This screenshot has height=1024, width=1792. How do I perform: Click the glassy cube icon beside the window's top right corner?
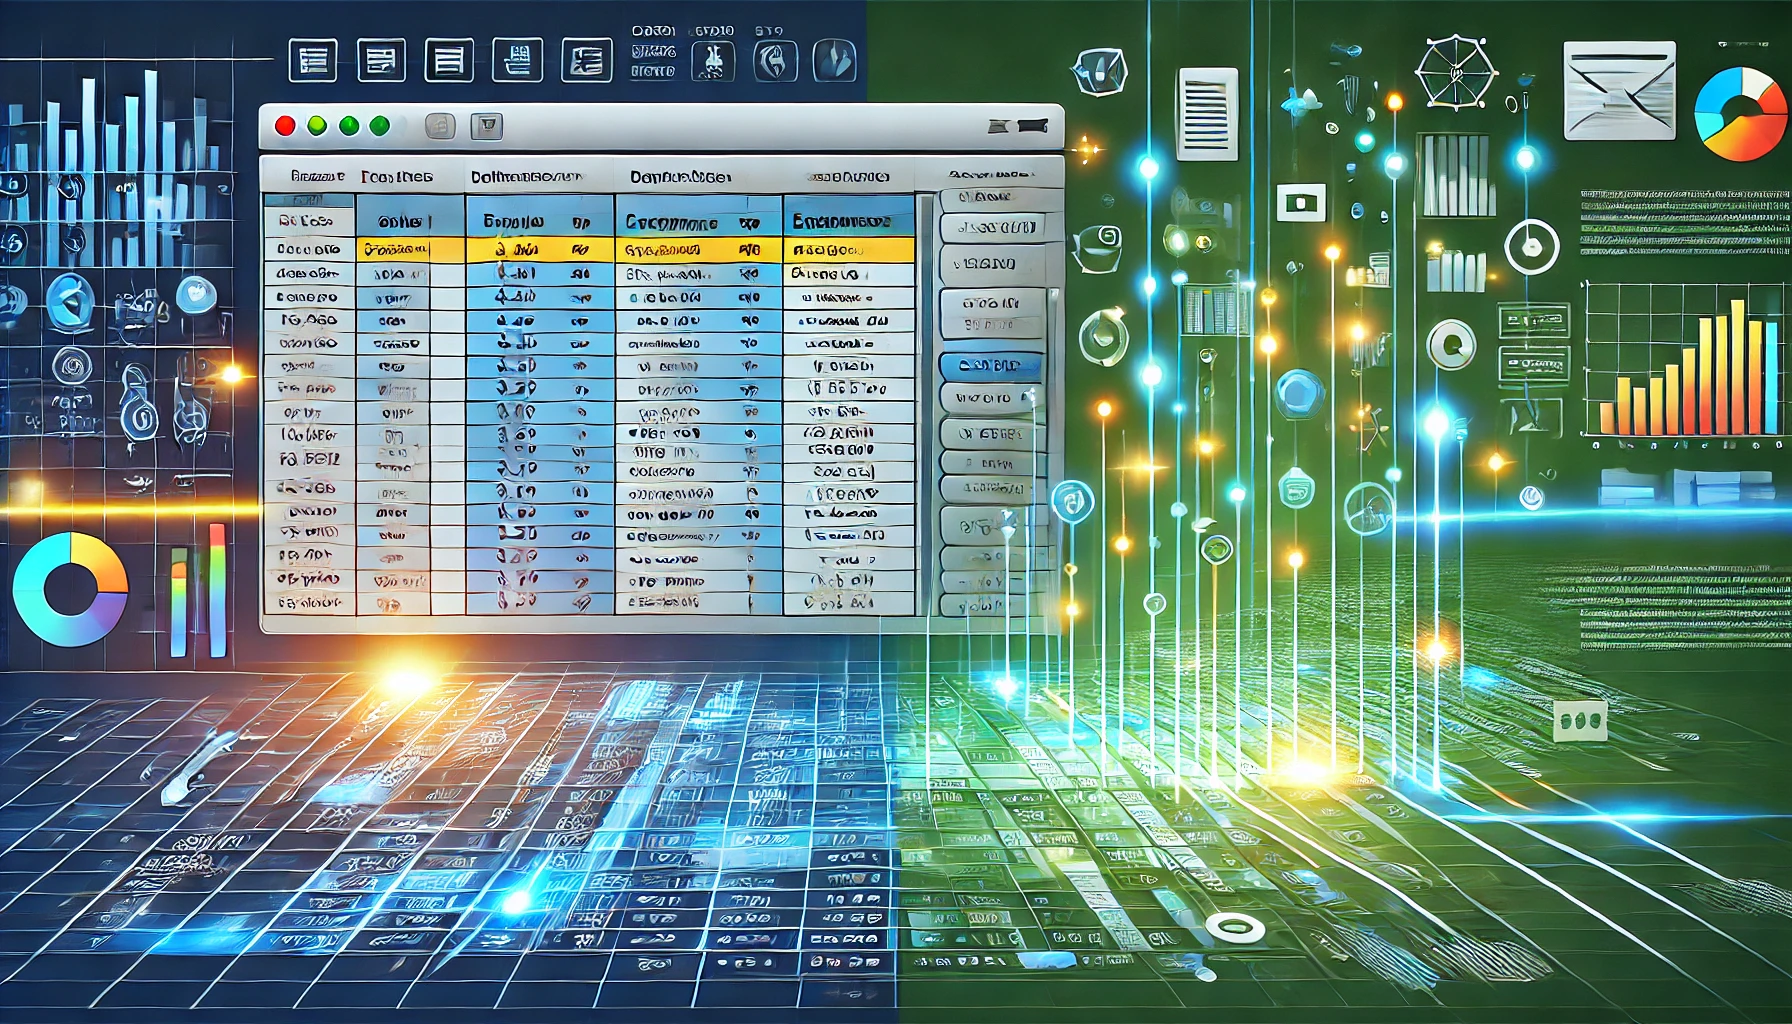(x=1100, y=73)
